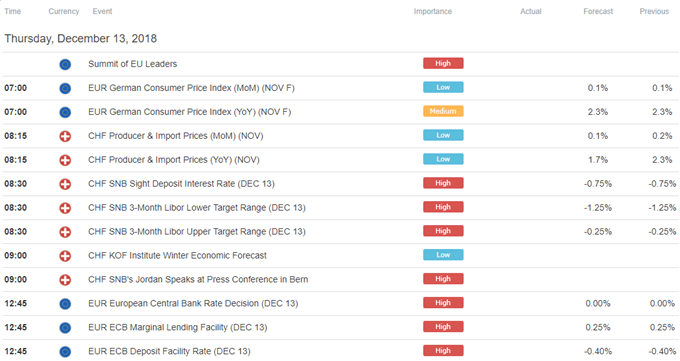Open CHF Producer & Import Prices (YoY) event
Viewport: 680px width, 361px height.
click(174, 160)
